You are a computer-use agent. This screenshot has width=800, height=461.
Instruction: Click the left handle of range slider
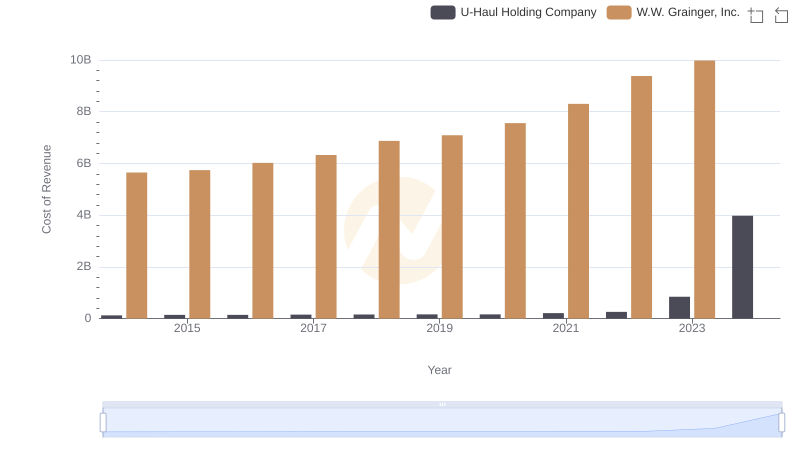point(103,423)
